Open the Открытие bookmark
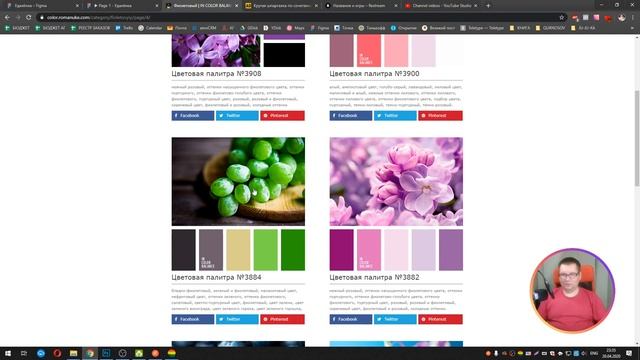 pyautogui.click(x=404, y=28)
